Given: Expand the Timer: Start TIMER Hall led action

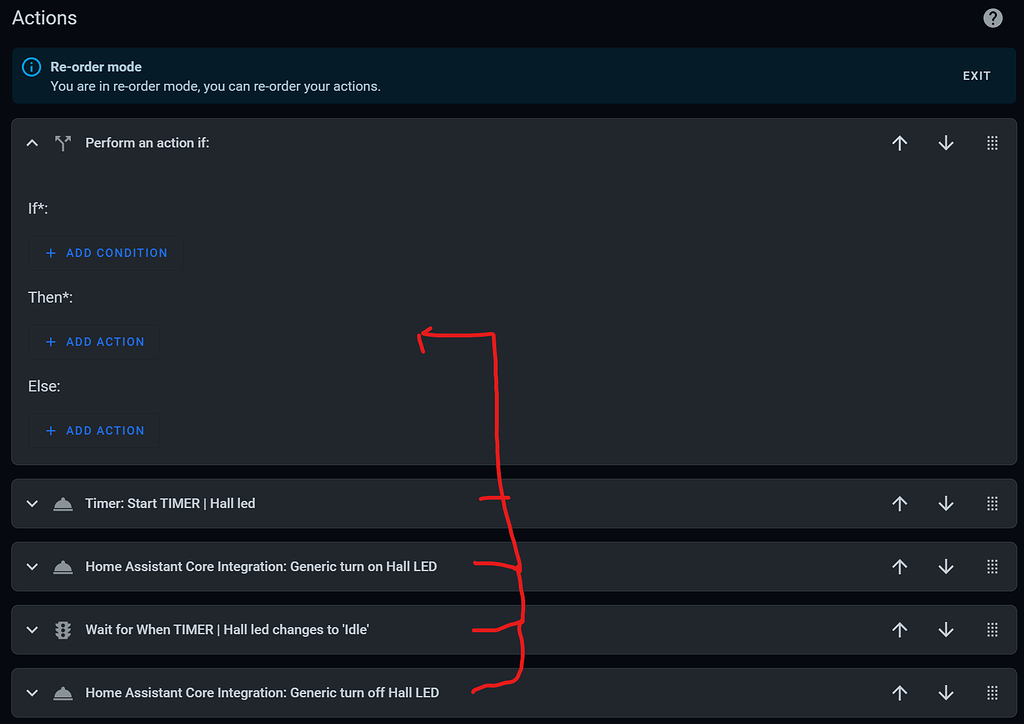Looking at the screenshot, I should pos(31,503).
